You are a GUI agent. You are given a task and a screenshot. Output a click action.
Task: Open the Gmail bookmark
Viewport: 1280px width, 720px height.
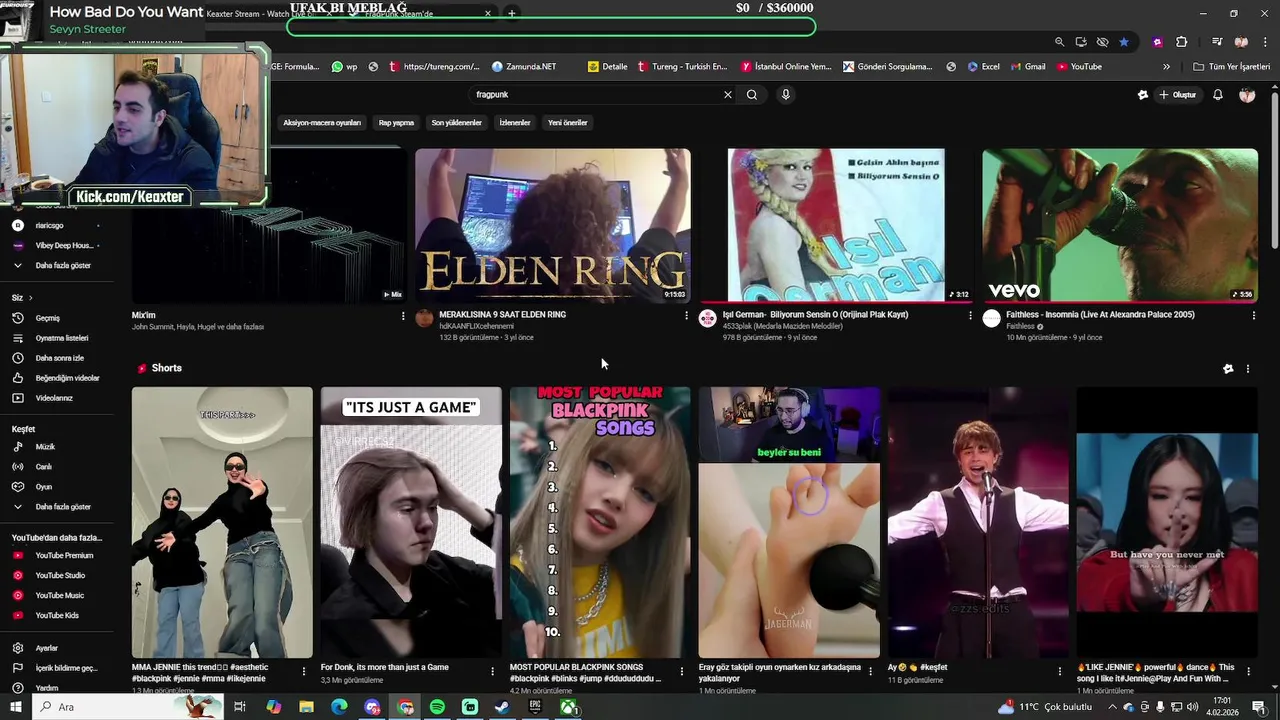click(1027, 67)
